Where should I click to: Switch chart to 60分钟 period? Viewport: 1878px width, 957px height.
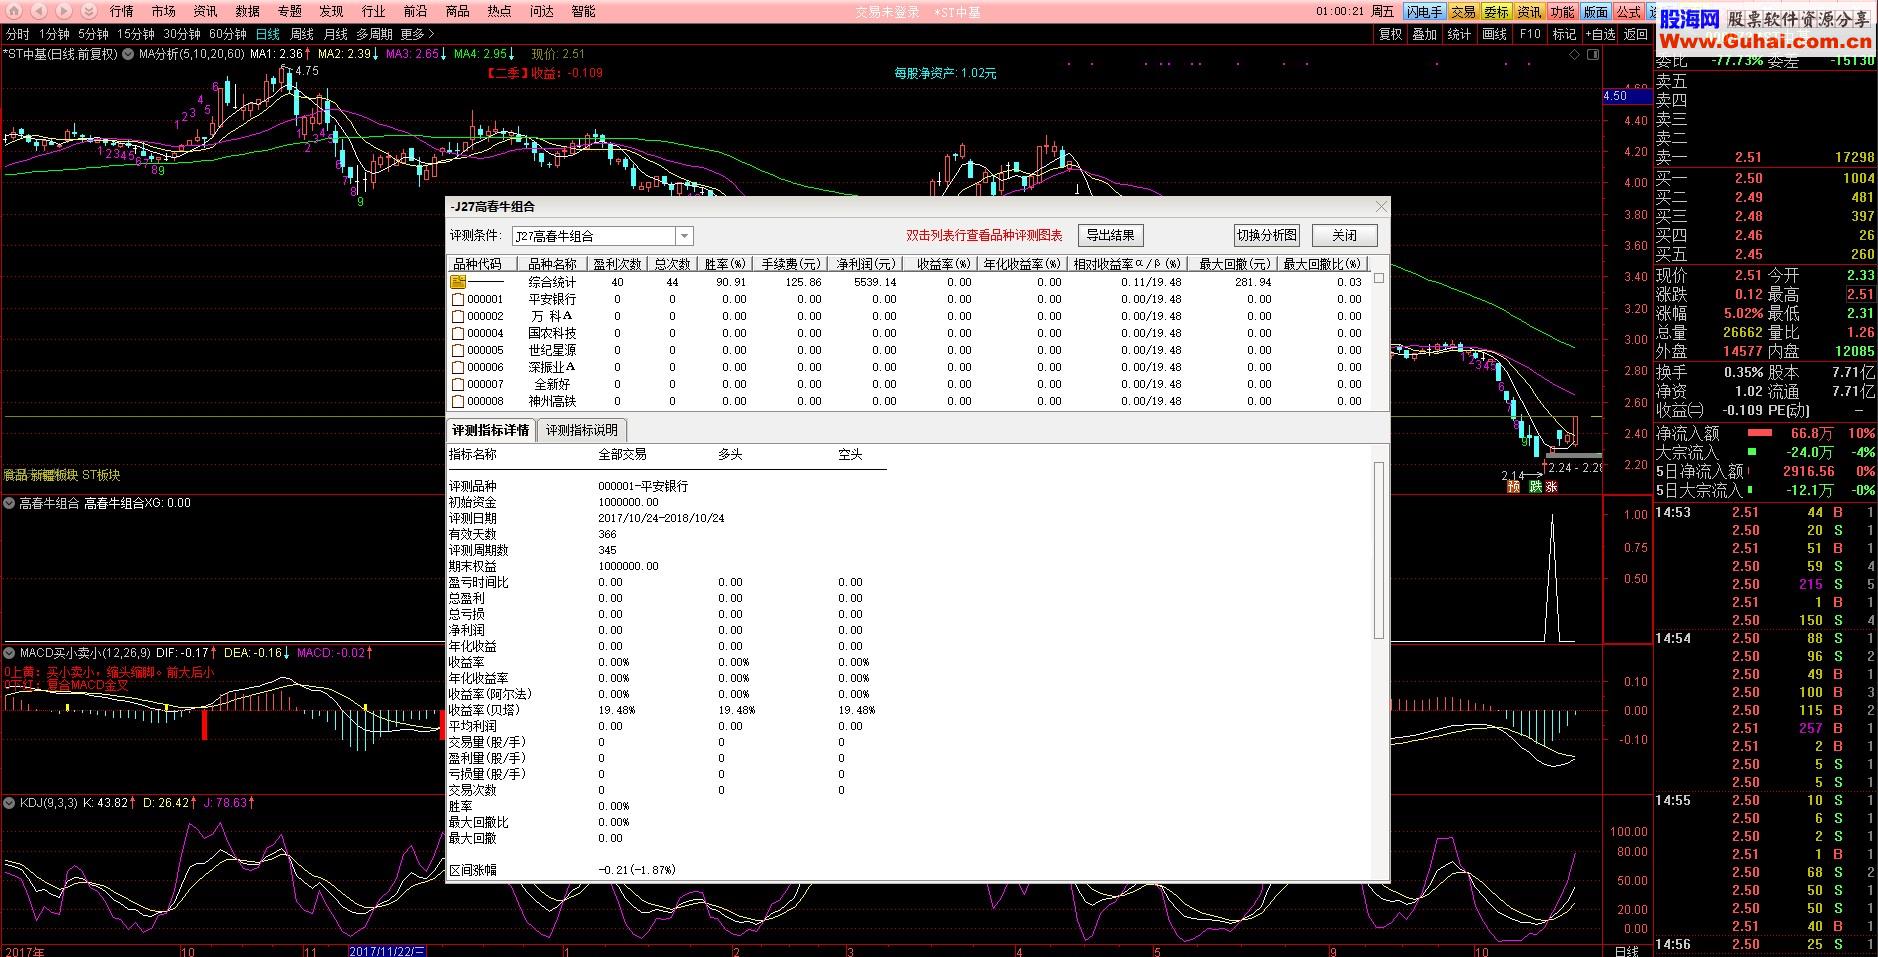[227, 34]
